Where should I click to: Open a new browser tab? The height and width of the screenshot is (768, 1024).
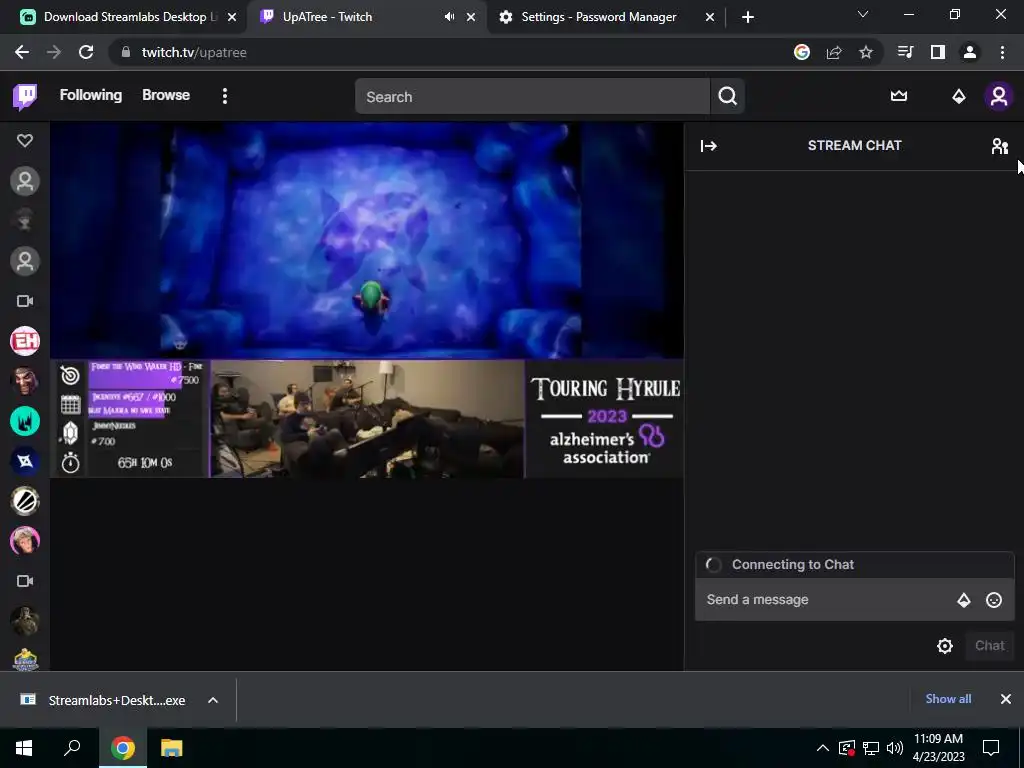pyautogui.click(x=748, y=17)
